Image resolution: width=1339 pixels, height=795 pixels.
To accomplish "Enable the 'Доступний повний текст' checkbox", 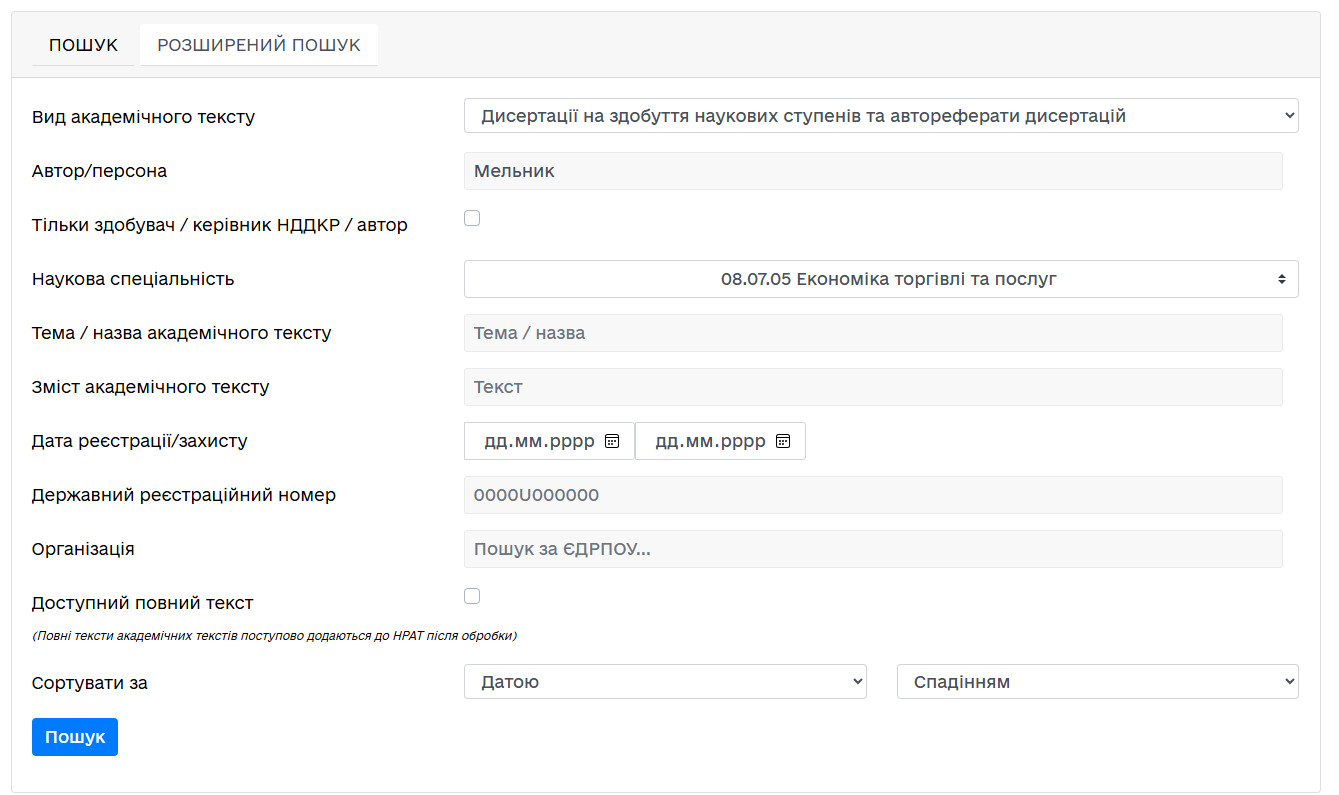I will (x=472, y=596).
